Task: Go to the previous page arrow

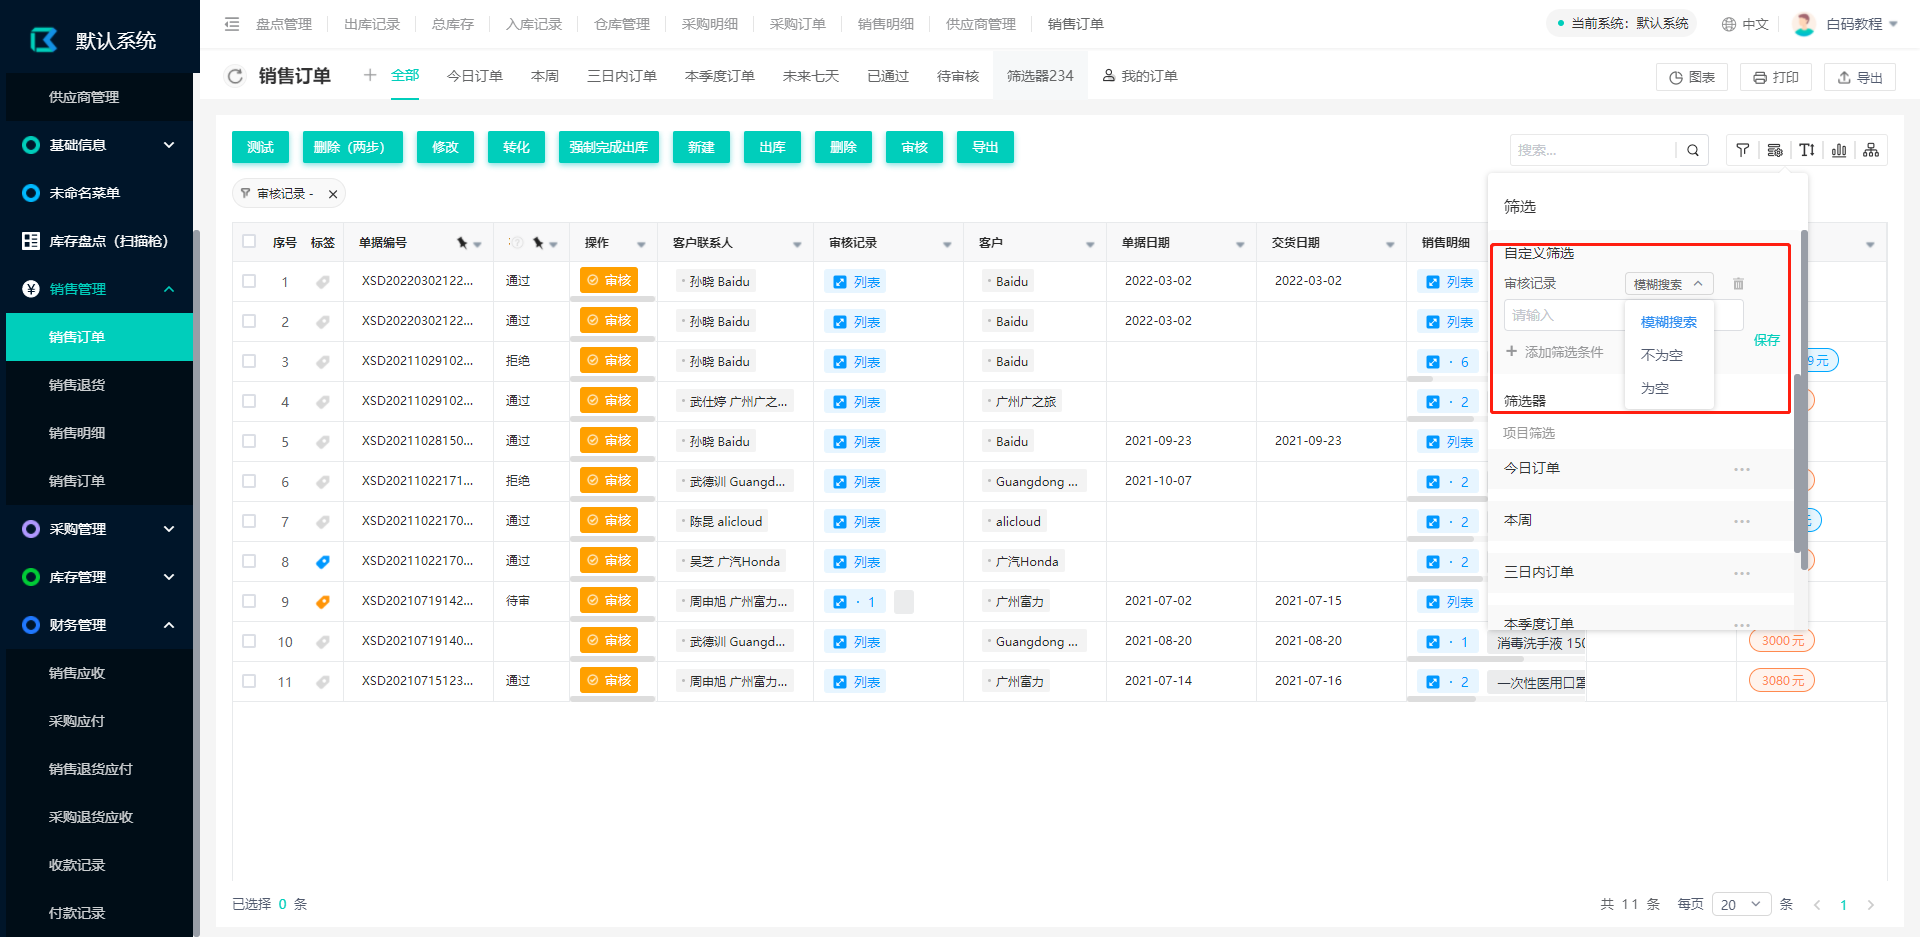Action: pyautogui.click(x=1817, y=905)
